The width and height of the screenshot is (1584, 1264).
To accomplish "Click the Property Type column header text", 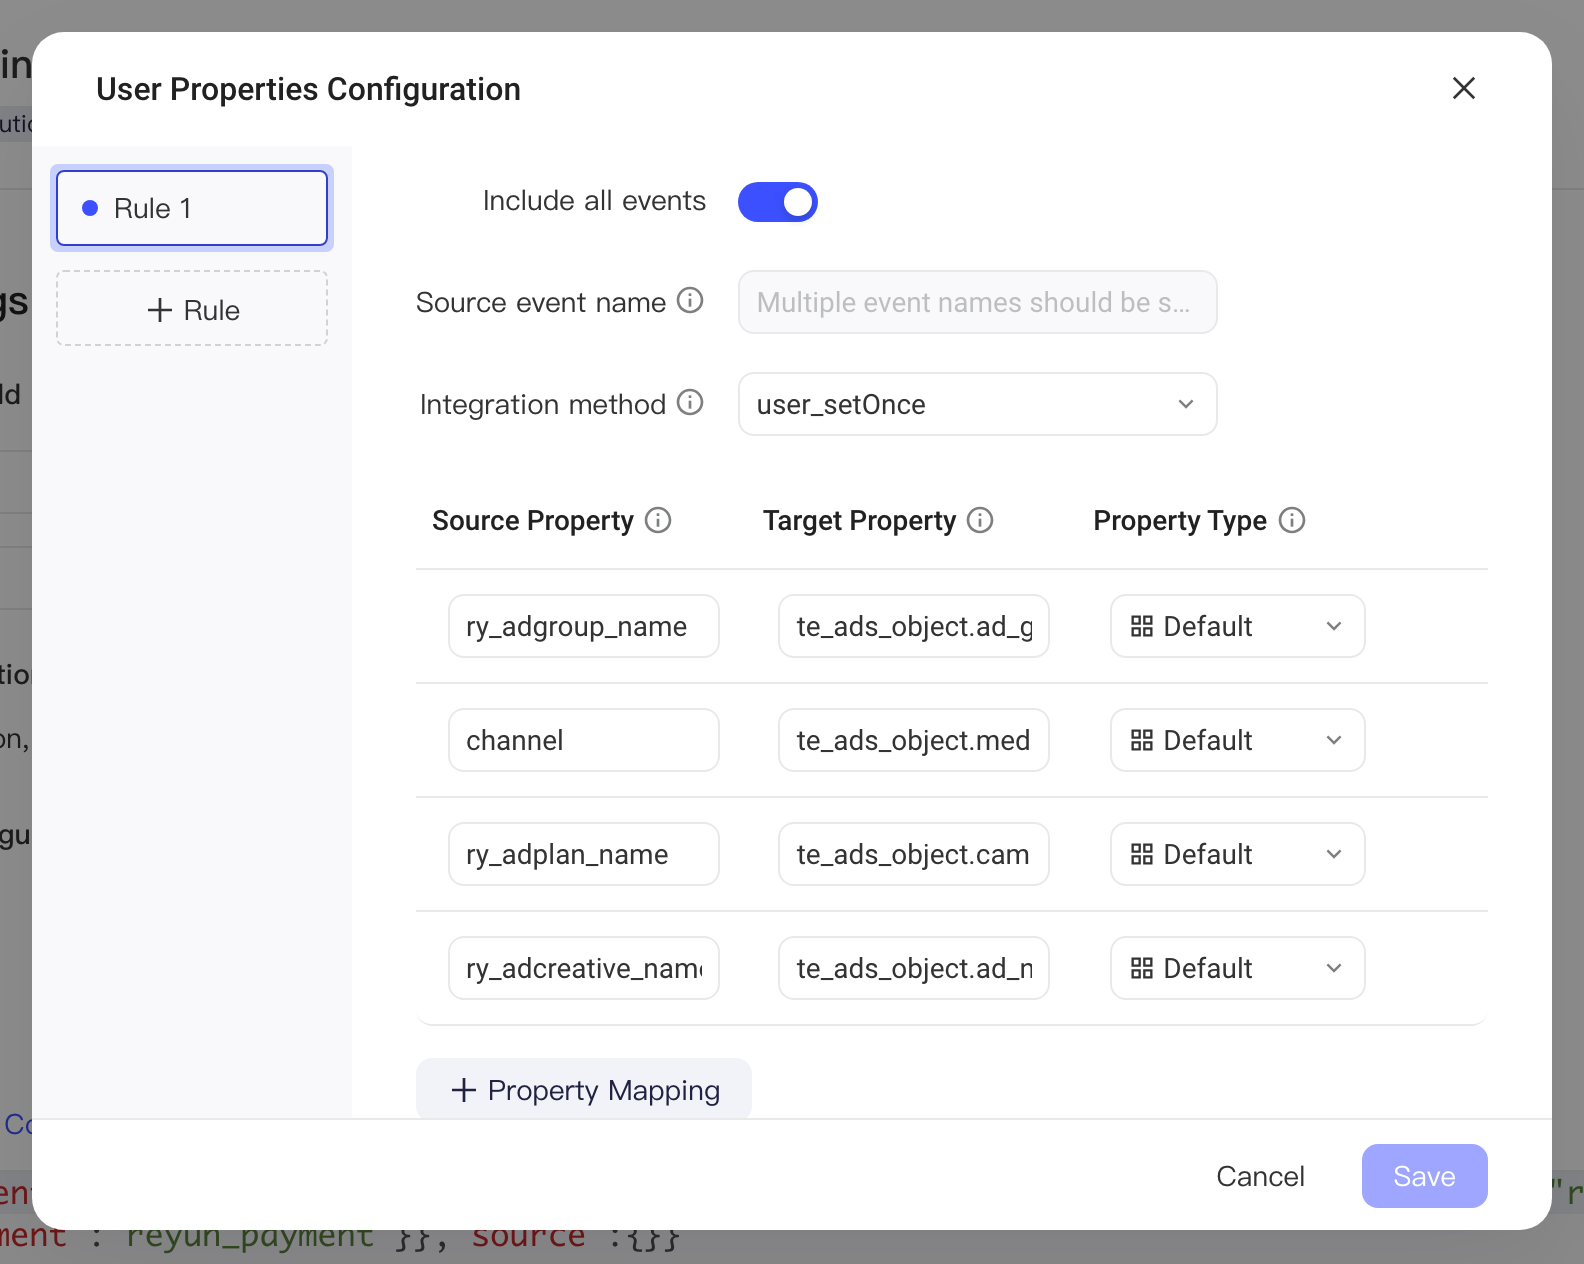I will pos(1180,521).
